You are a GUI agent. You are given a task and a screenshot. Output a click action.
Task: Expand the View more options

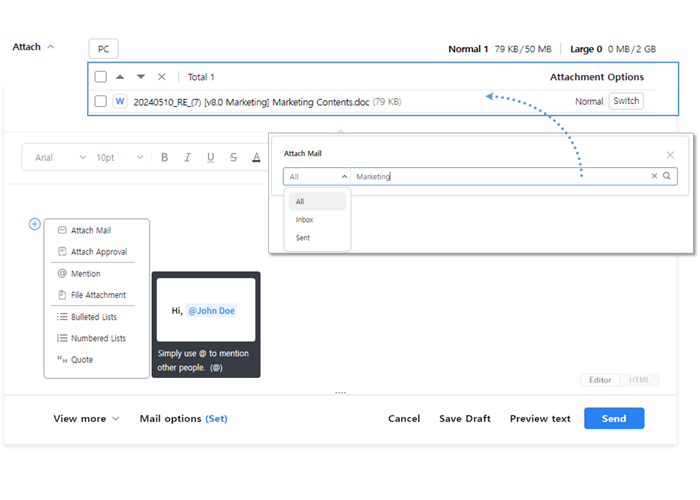pos(86,419)
